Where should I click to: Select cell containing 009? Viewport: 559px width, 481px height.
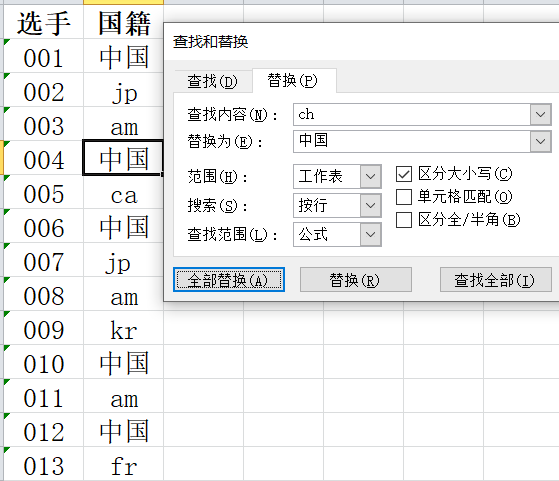[x=43, y=328]
